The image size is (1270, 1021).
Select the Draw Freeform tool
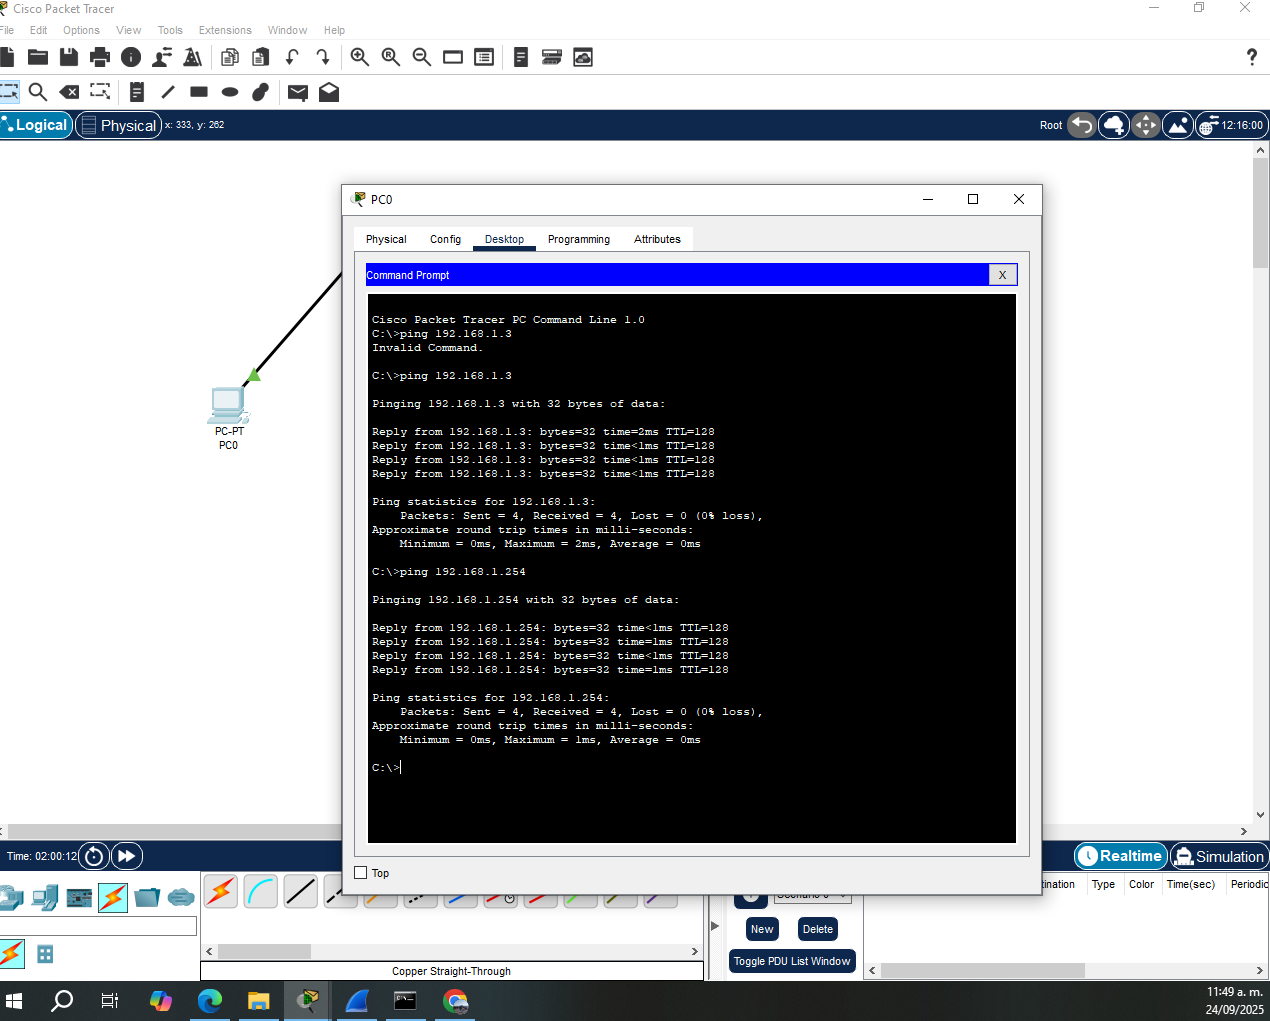pos(261,92)
